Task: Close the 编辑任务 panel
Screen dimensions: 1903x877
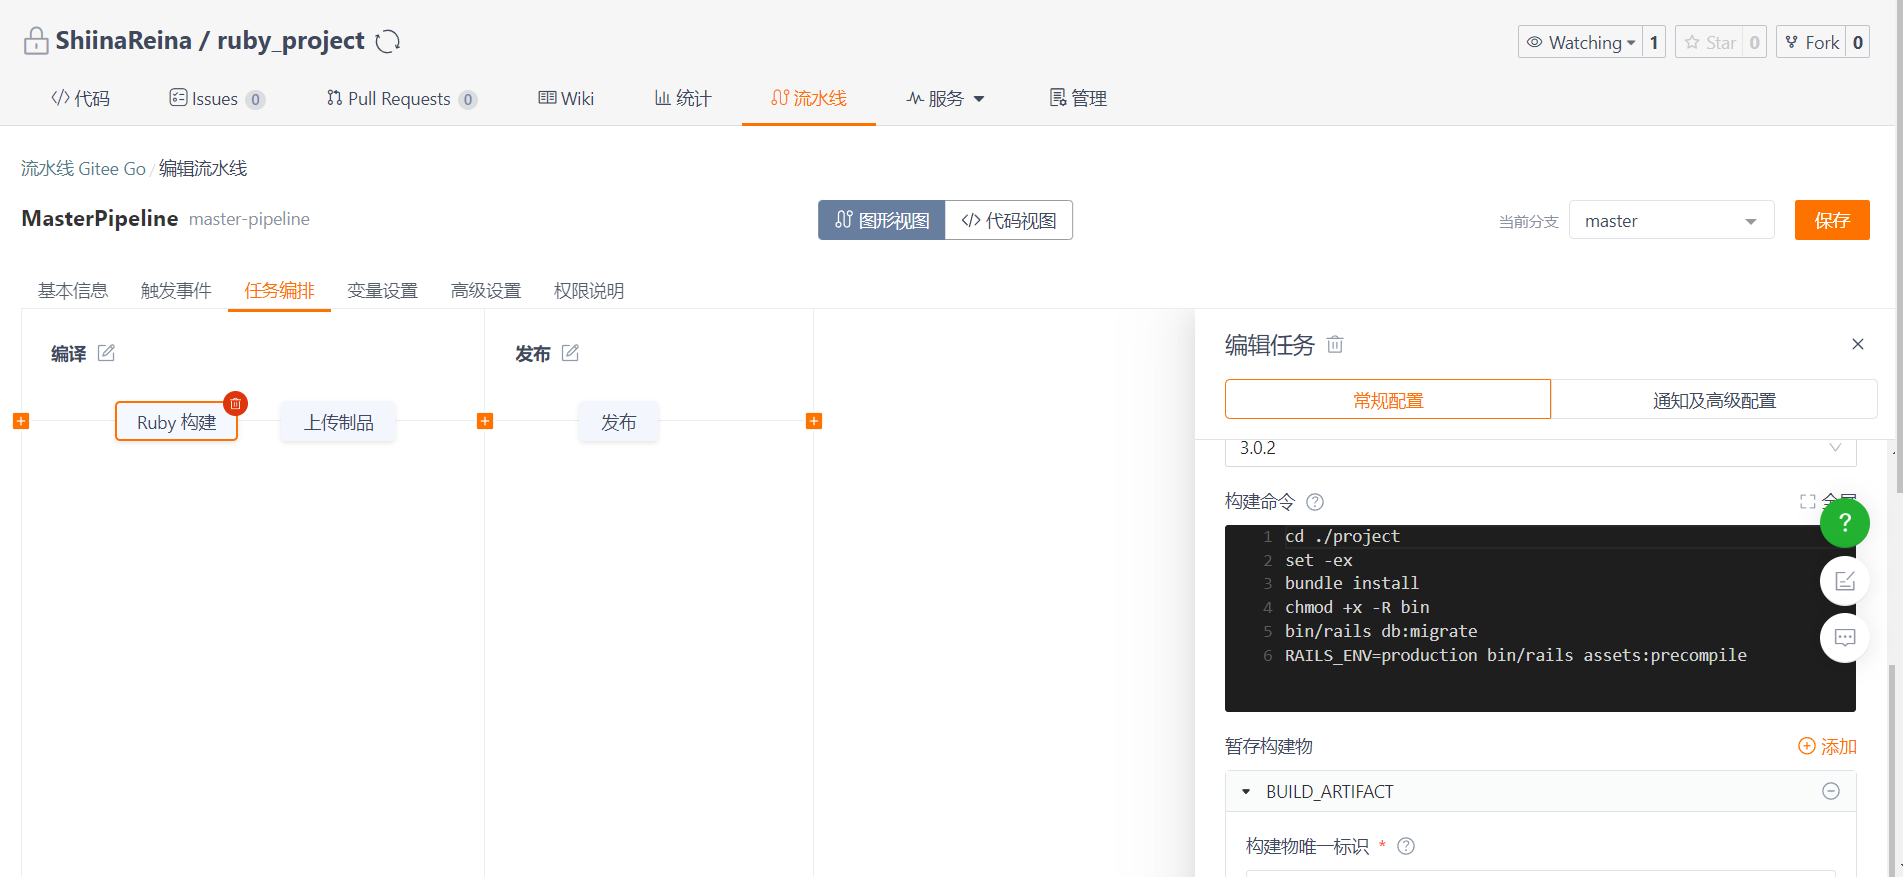Action: (1858, 344)
